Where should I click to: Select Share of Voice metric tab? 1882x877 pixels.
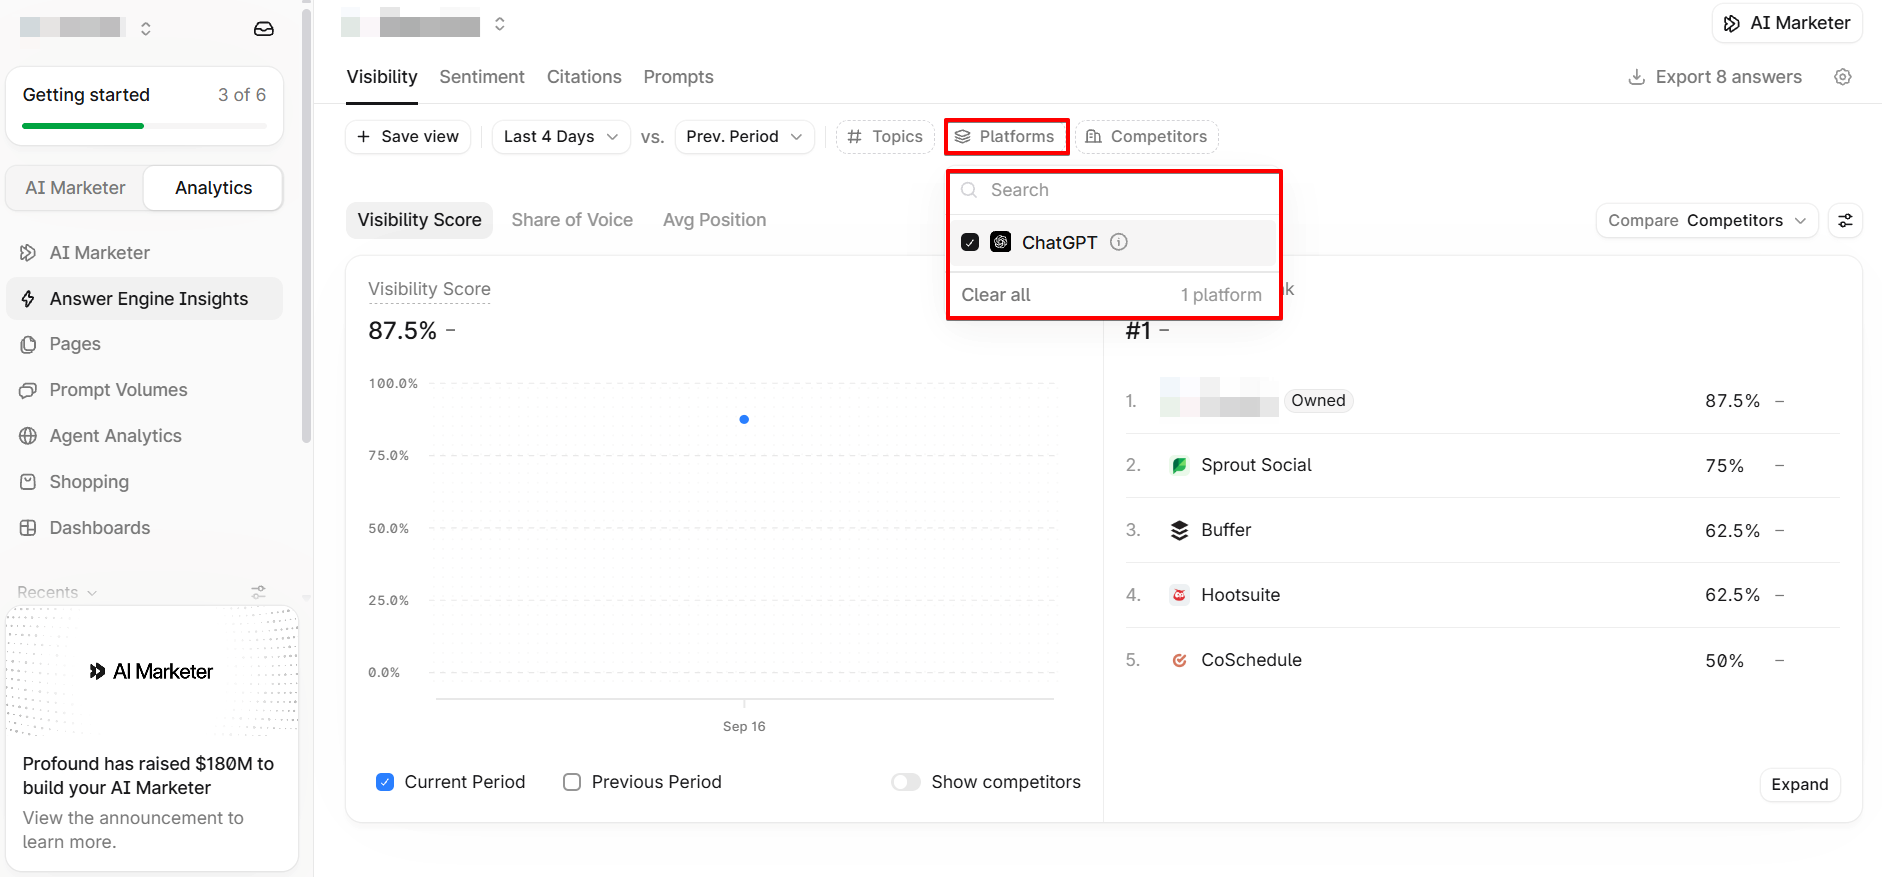572,220
